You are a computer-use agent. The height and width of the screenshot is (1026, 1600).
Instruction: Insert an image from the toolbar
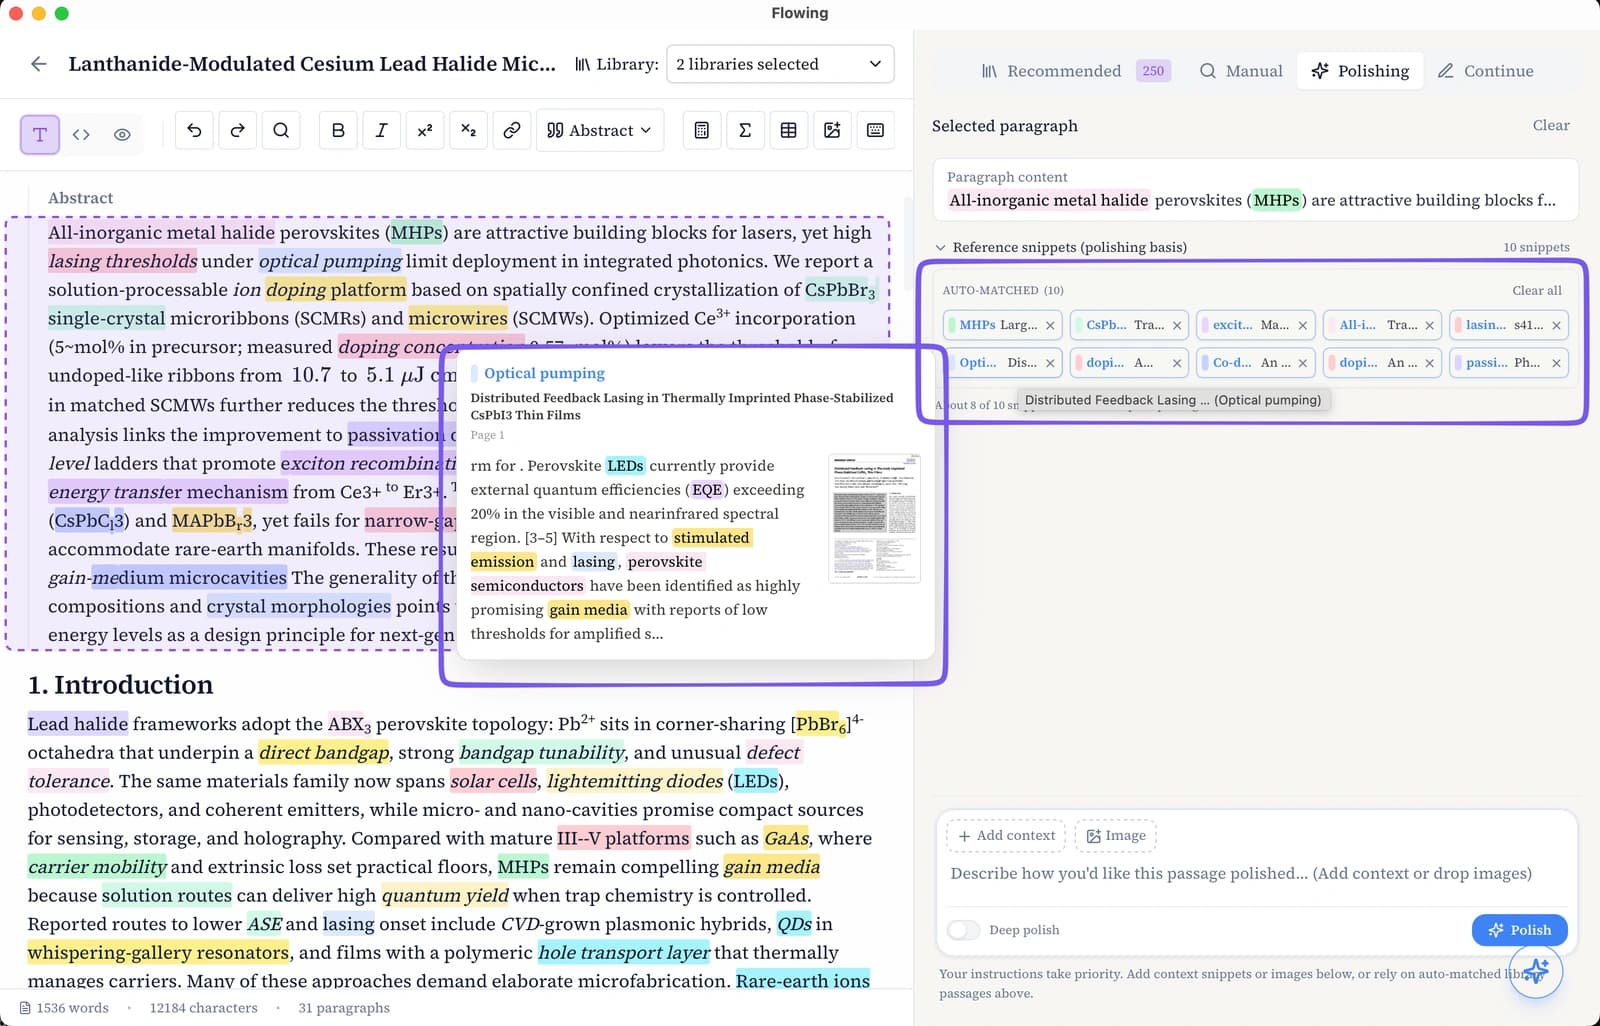[x=832, y=130]
